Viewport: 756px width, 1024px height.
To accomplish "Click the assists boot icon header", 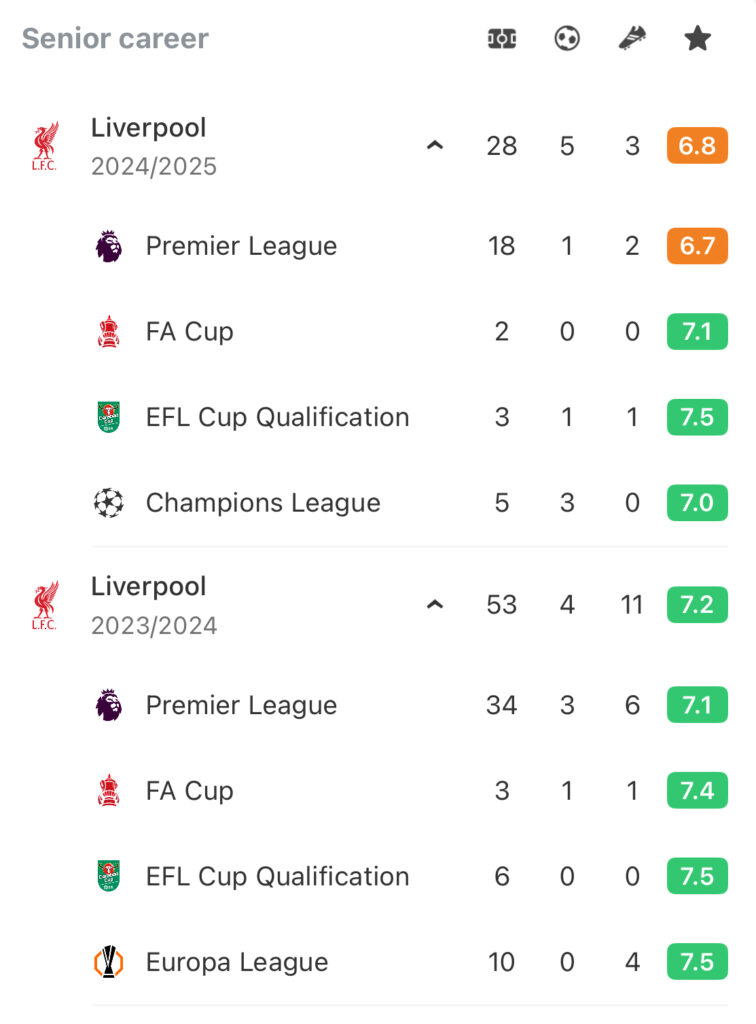I will coord(632,39).
